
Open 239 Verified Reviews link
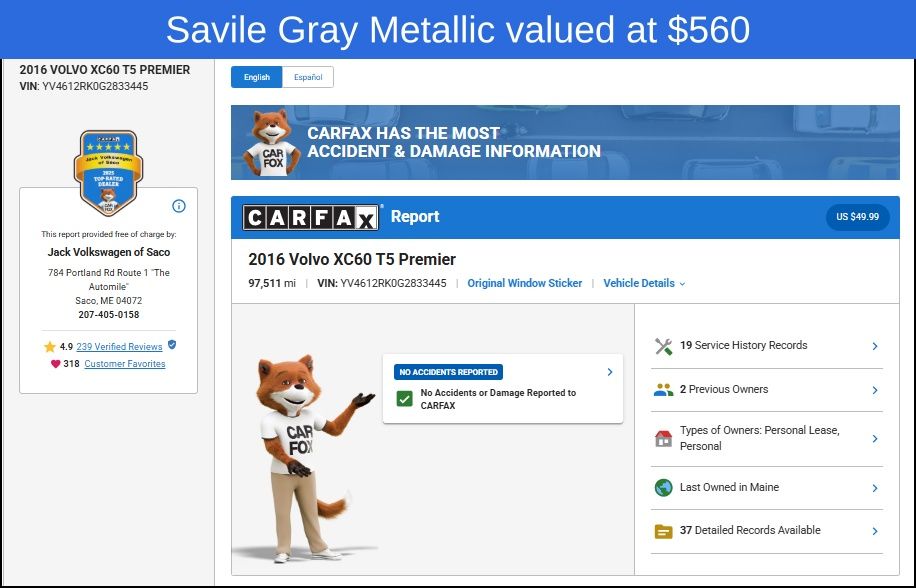coord(119,347)
